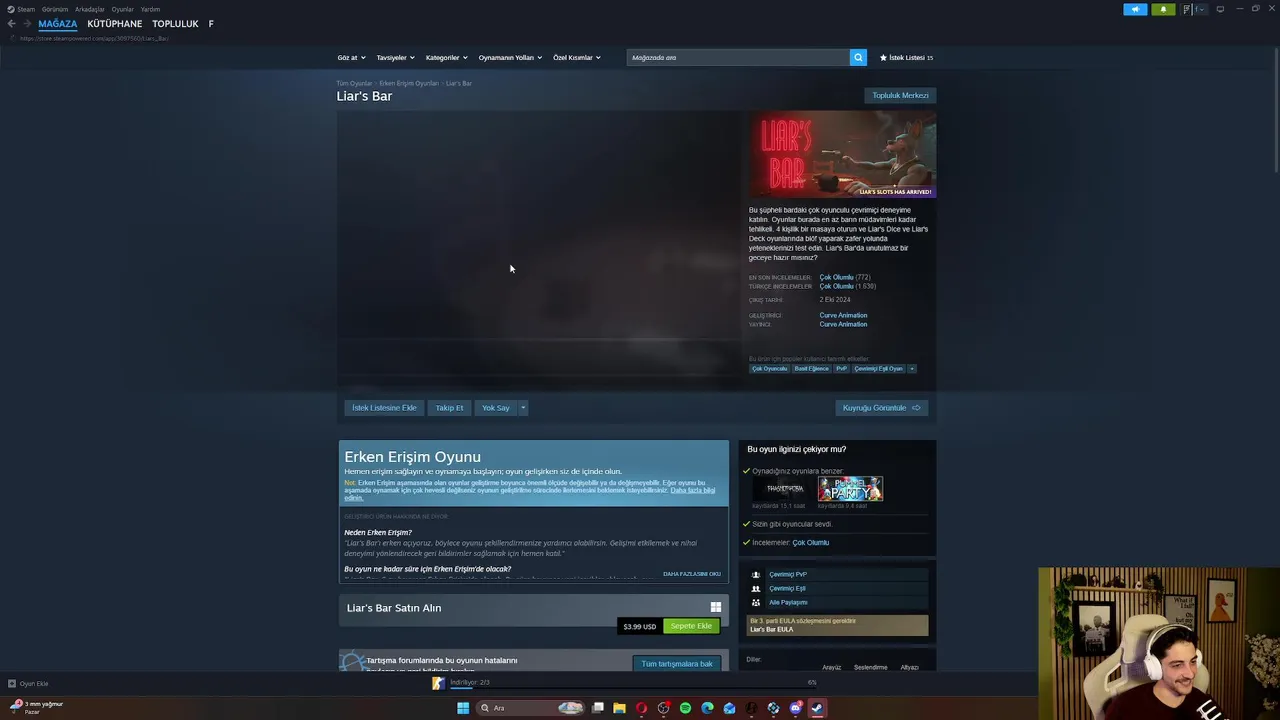Screen dimensions: 1280x720
Task: Open Task View on the taskbar
Action: (598, 708)
